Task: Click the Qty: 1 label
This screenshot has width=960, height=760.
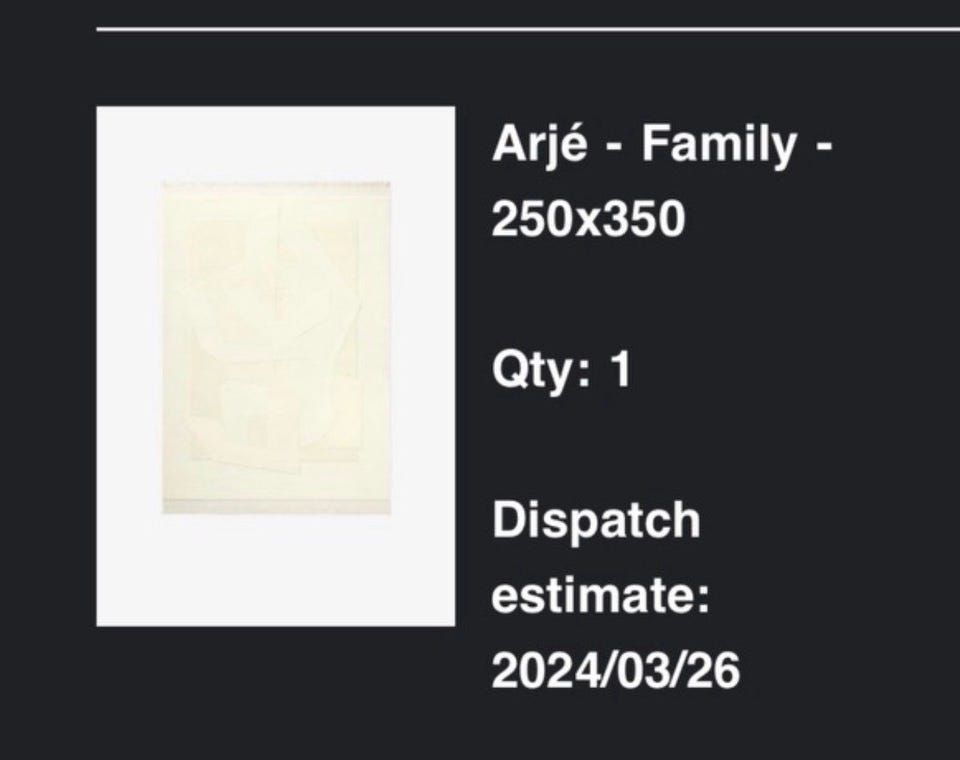Action: (562, 371)
